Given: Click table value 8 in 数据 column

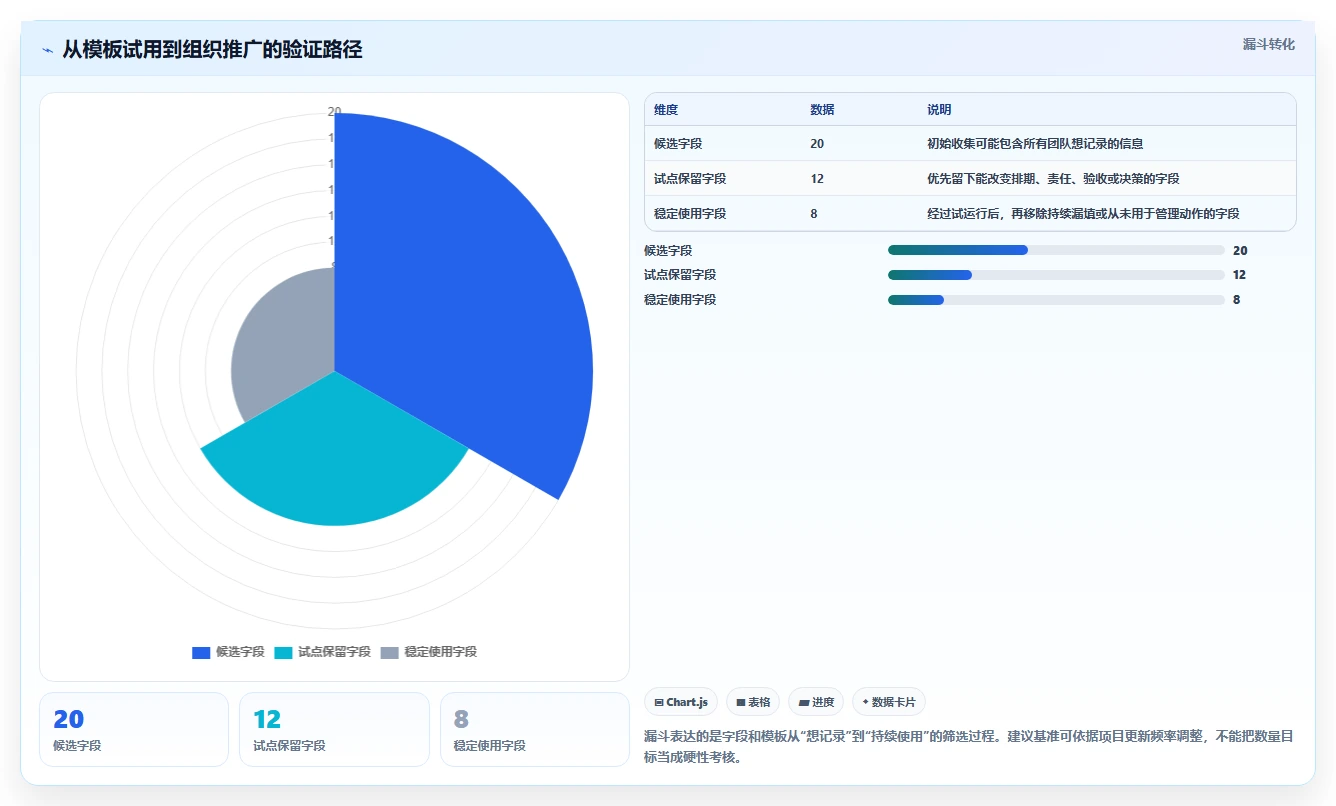Looking at the screenshot, I should coord(814,214).
